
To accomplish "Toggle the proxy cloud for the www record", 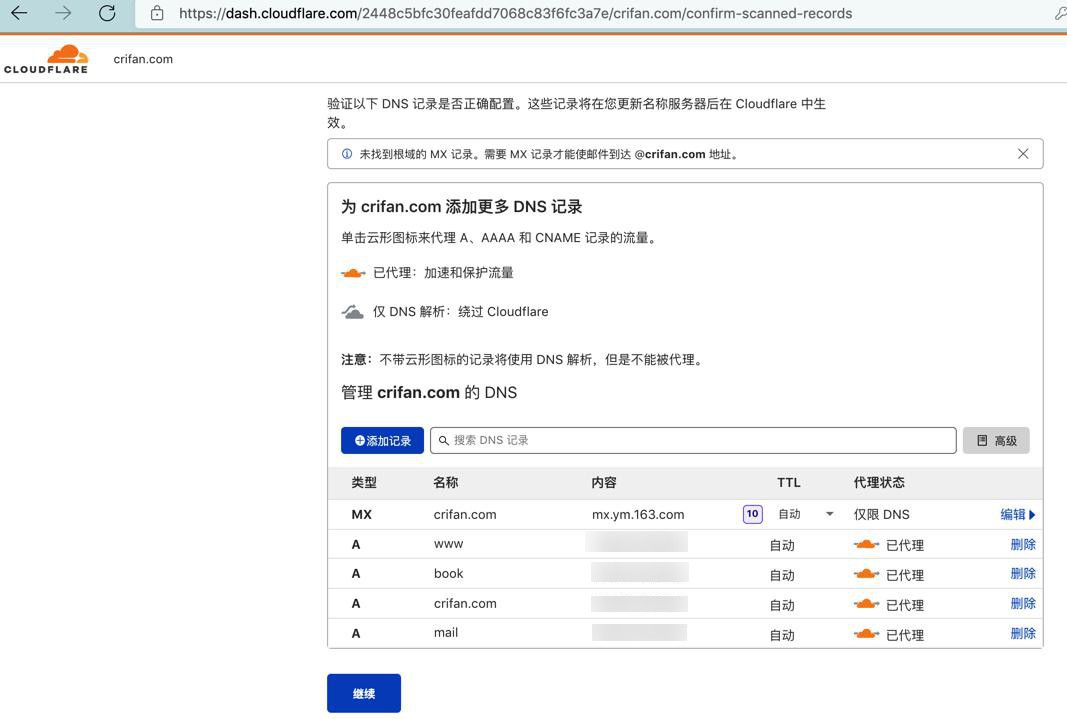I will pyautogui.click(x=866, y=544).
